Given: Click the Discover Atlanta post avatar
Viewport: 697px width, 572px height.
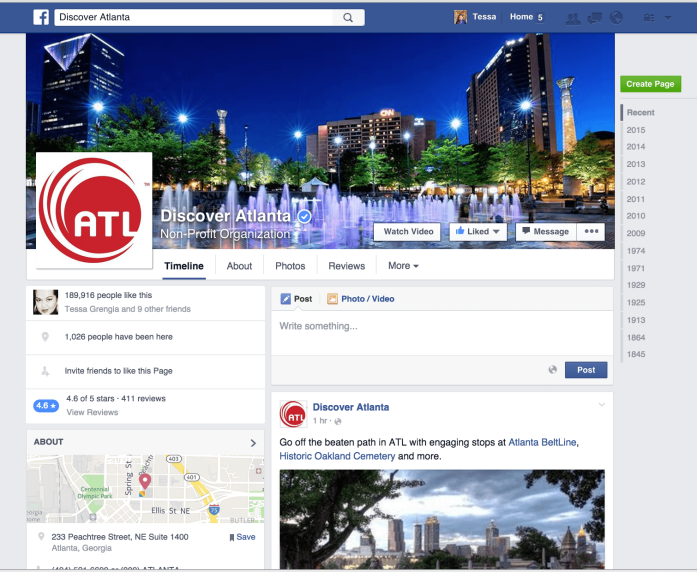Looking at the screenshot, I should click(293, 414).
